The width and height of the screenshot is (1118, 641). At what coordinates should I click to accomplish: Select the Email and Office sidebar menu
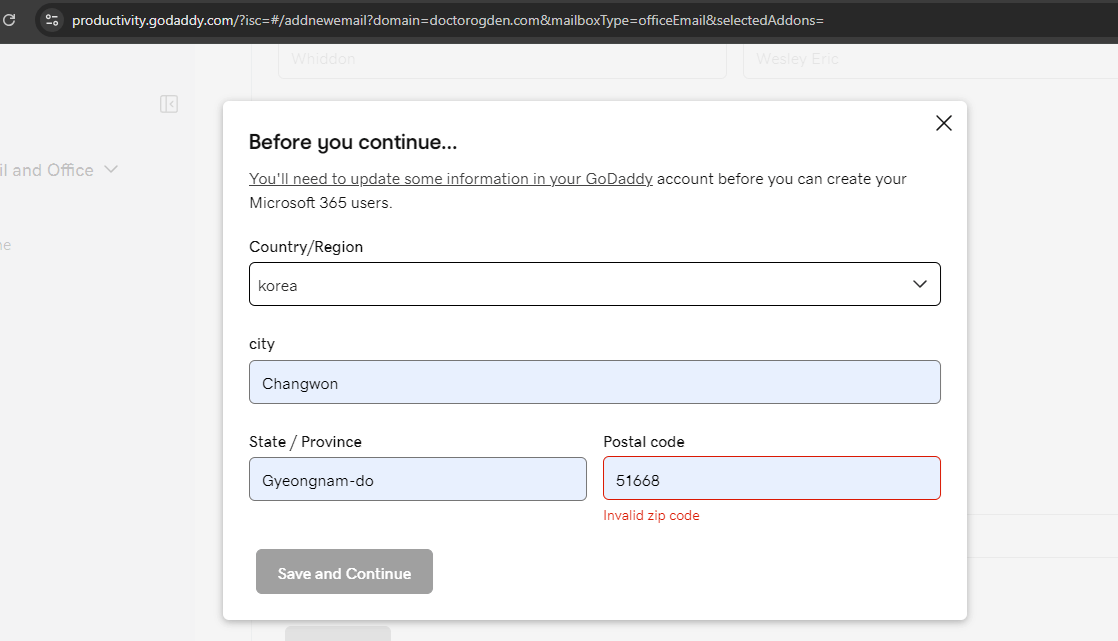tap(48, 170)
